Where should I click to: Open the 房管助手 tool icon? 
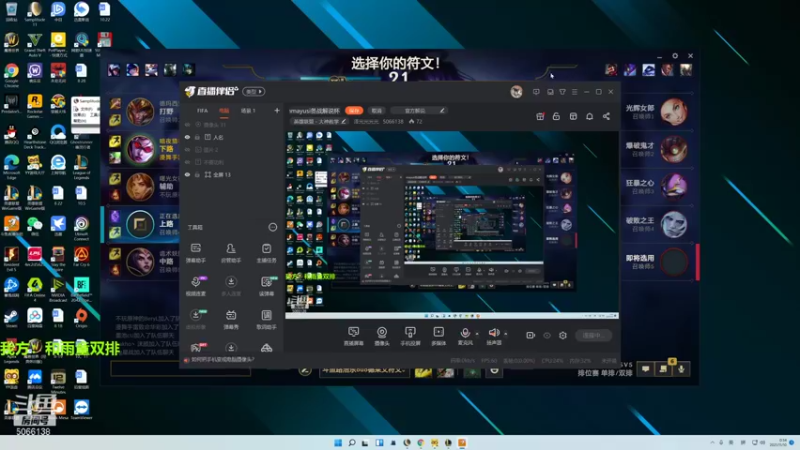coord(231,253)
